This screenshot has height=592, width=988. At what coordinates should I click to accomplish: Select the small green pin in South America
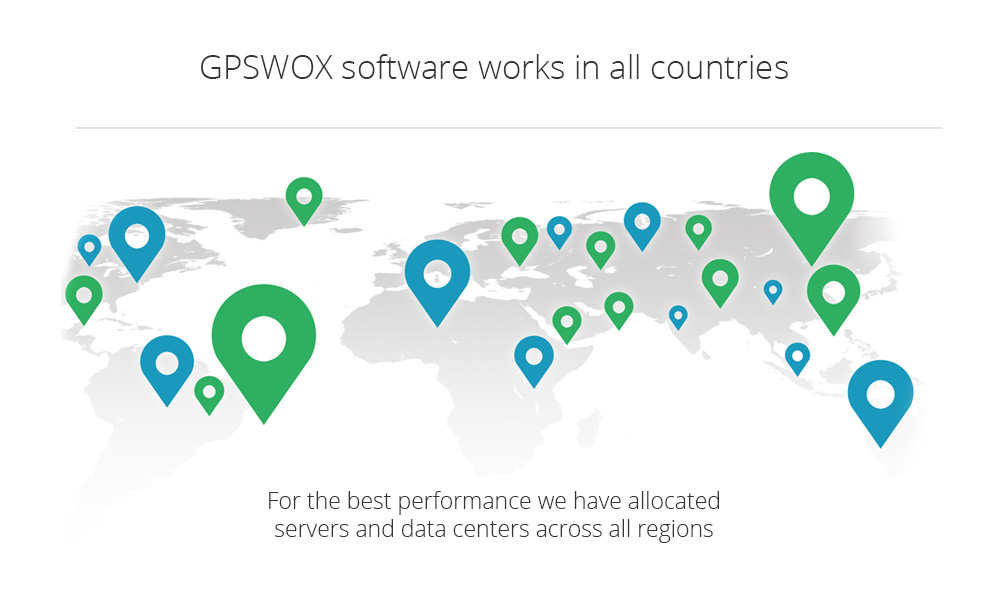(209, 393)
